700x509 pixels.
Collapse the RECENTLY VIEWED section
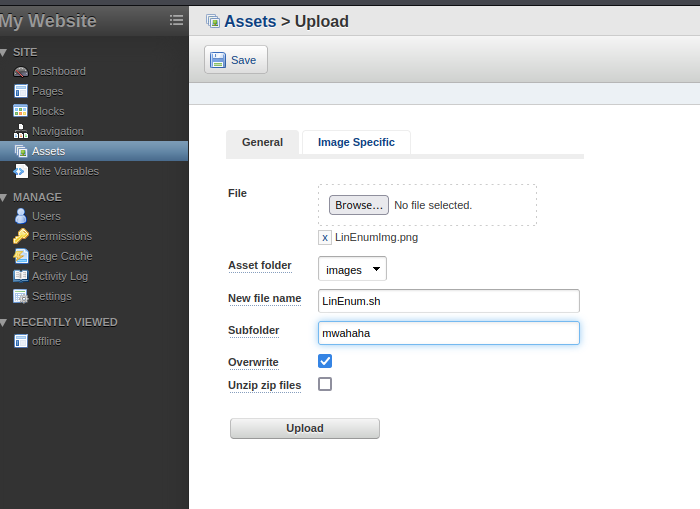[4, 322]
